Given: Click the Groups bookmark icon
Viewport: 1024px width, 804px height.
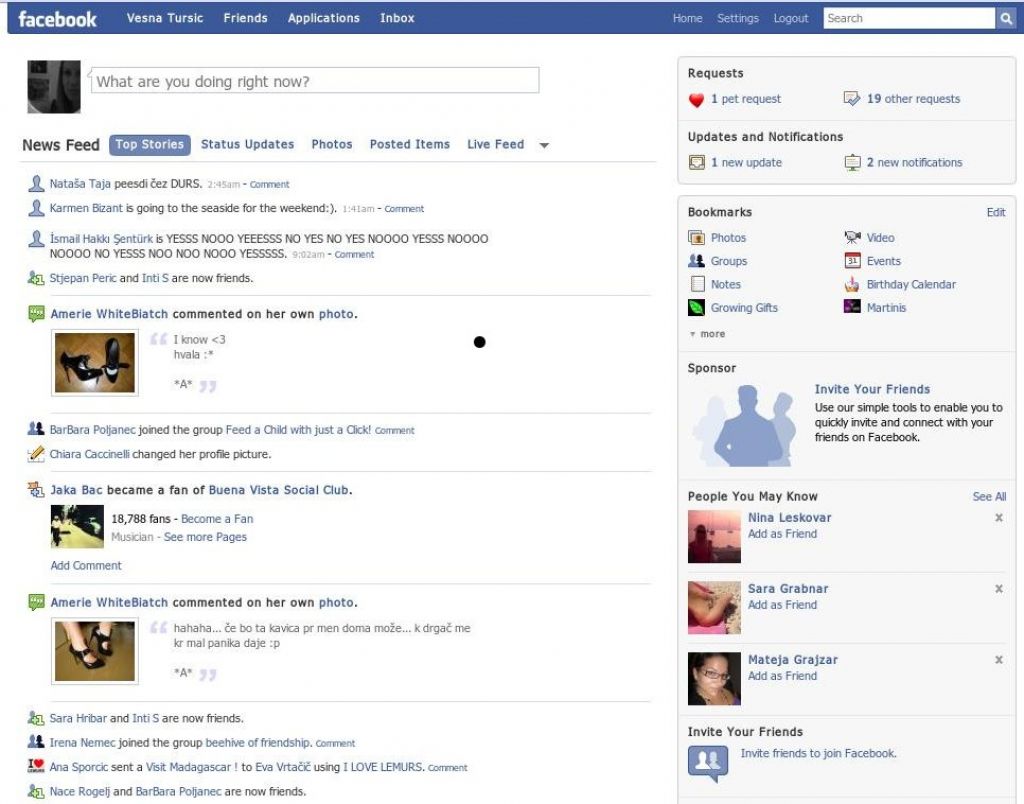Looking at the screenshot, I should (x=696, y=261).
